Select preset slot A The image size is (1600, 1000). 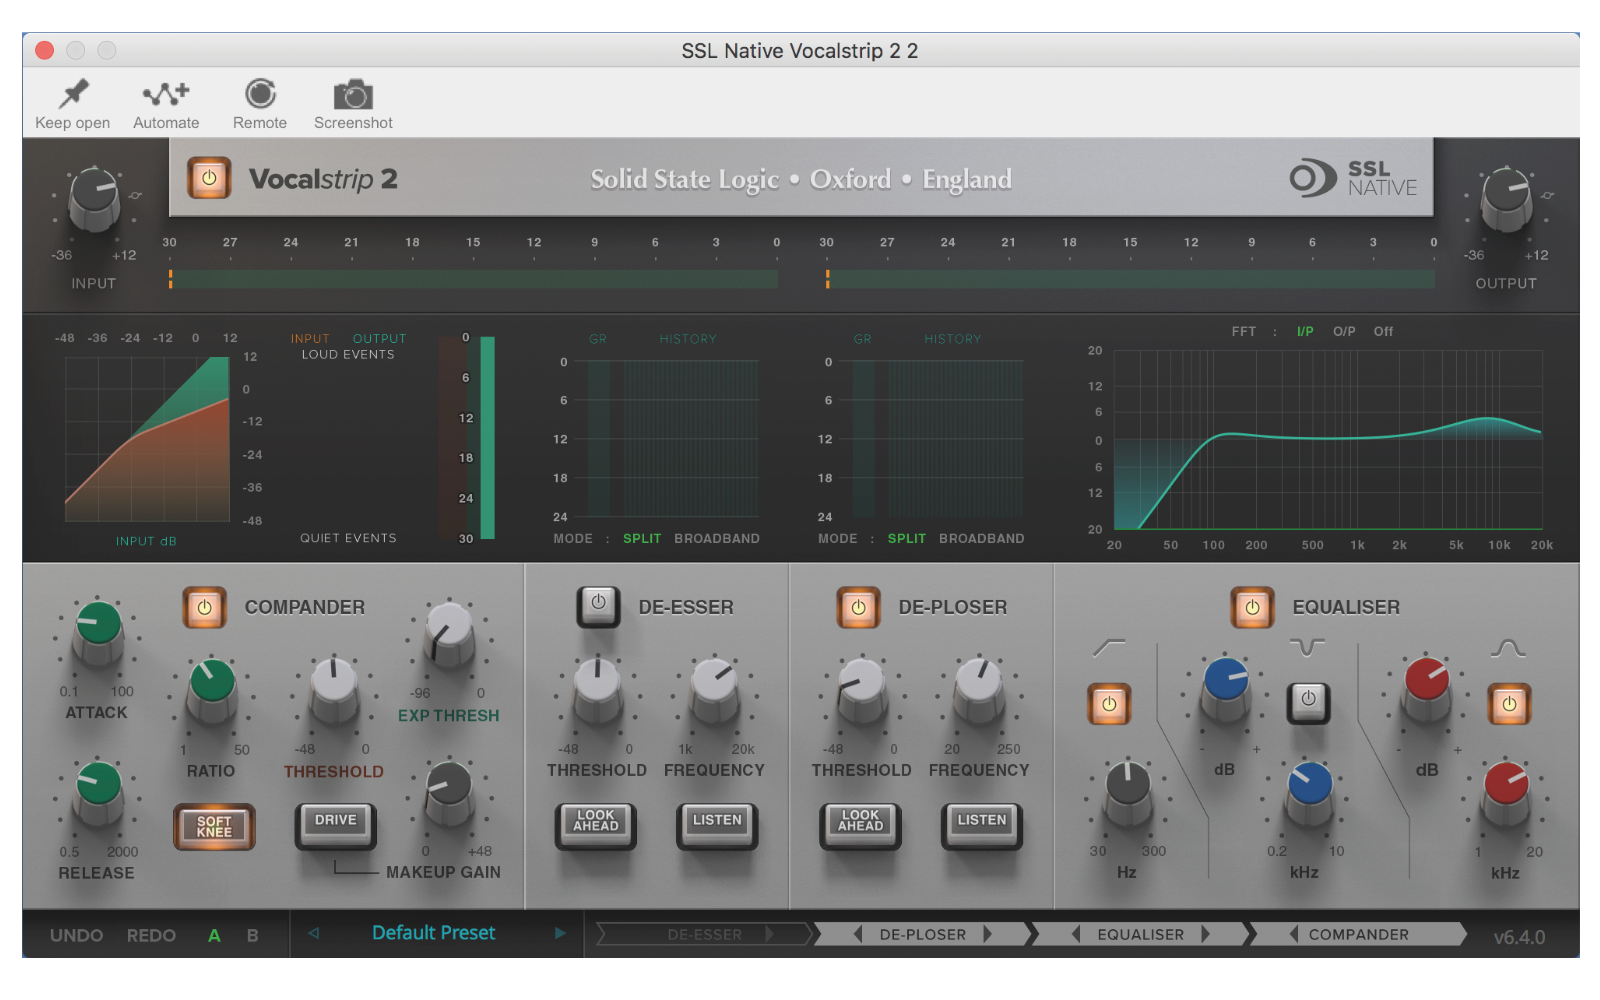(214, 935)
